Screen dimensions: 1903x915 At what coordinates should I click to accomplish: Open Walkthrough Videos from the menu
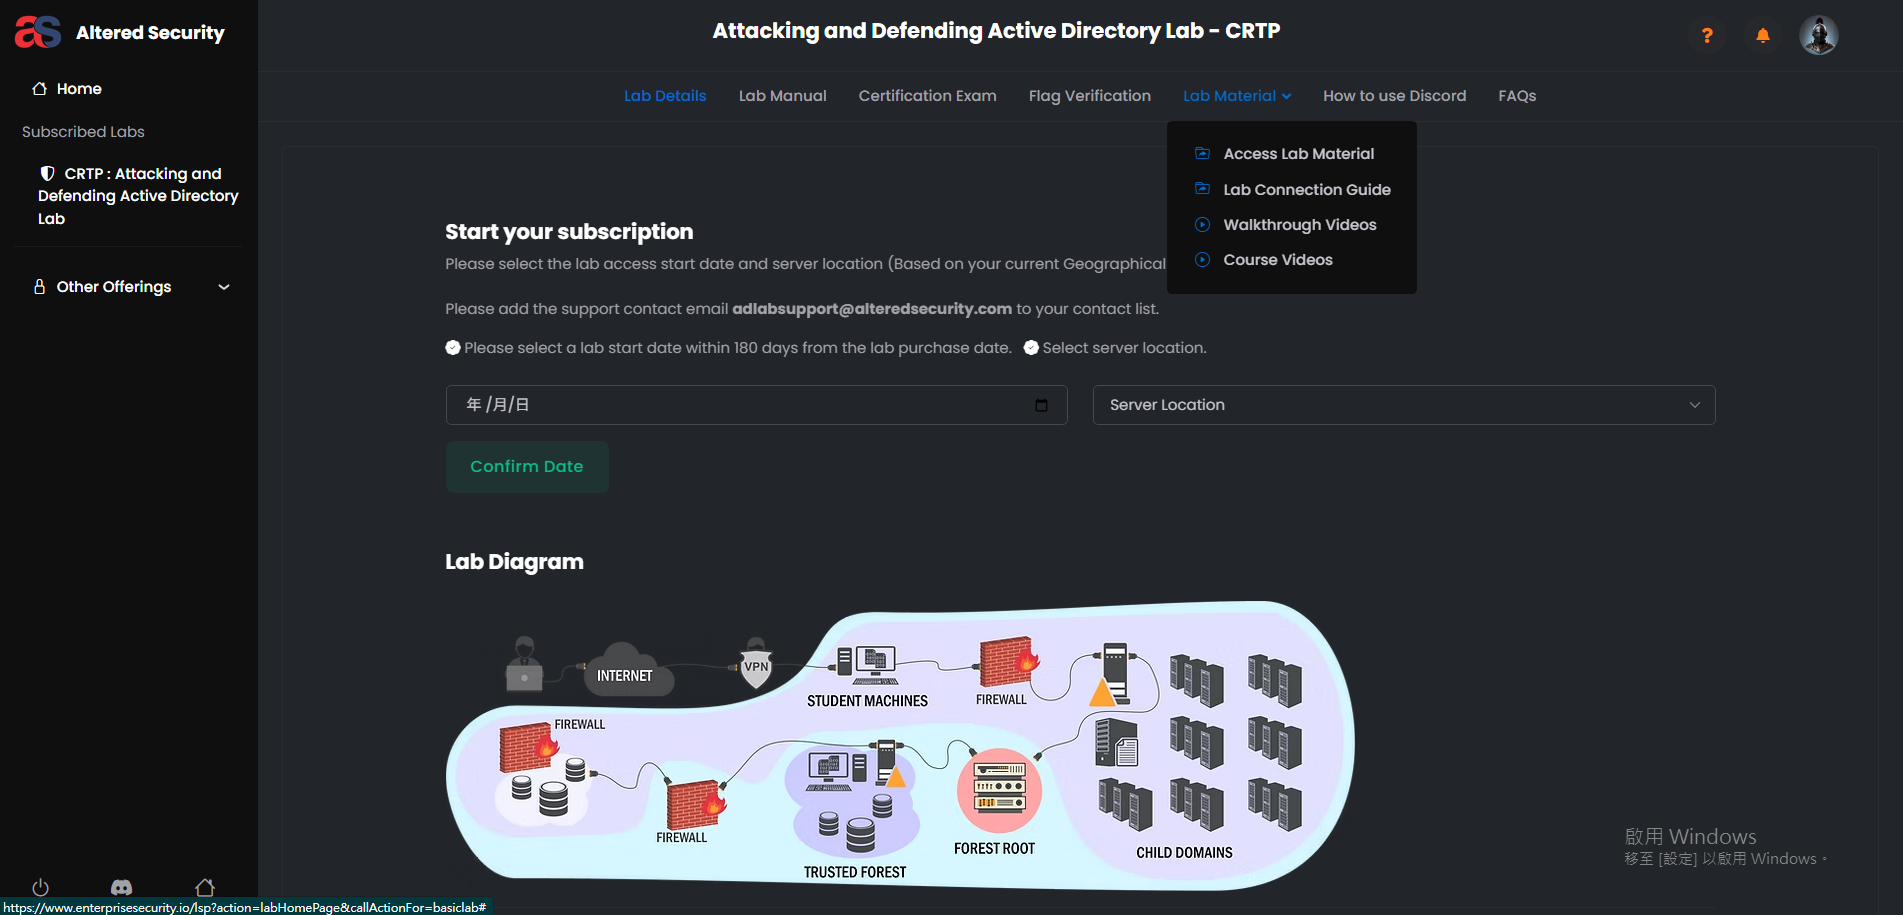(1299, 225)
